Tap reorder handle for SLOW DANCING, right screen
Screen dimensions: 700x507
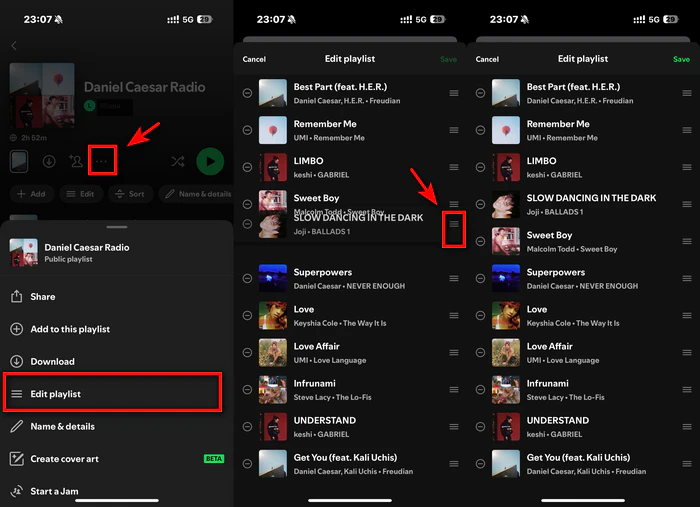(x=687, y=204)
